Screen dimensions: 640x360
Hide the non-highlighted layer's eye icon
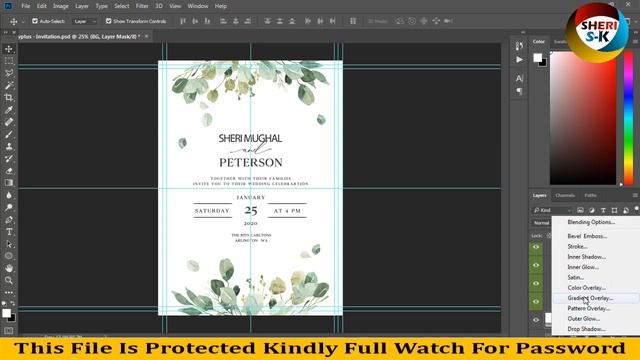536,320
